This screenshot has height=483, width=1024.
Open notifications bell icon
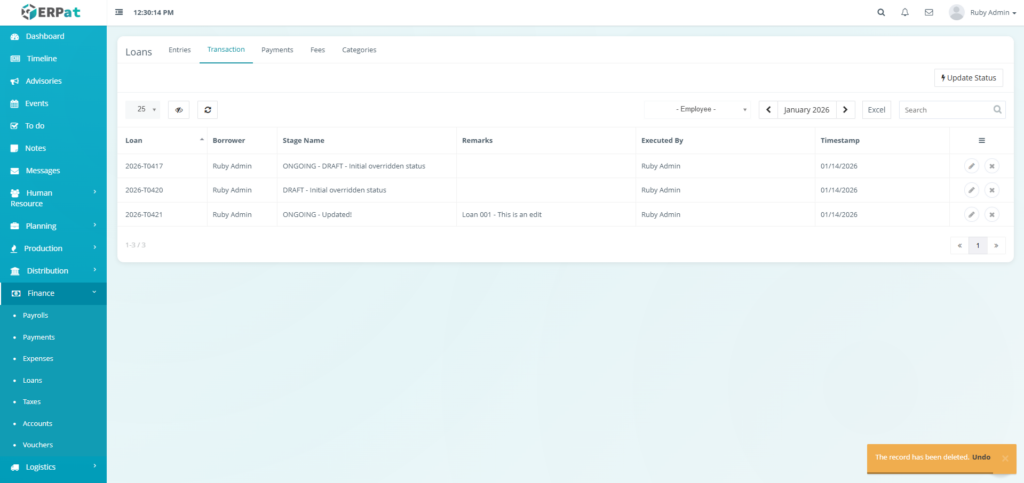(904, 12)
